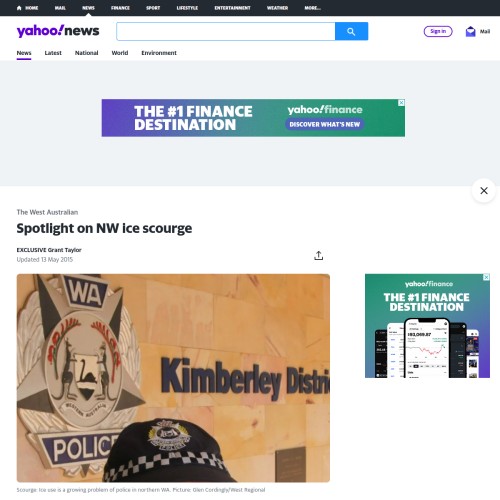
Task: Click Discover What's New ad button
Action: click(324, 124)
